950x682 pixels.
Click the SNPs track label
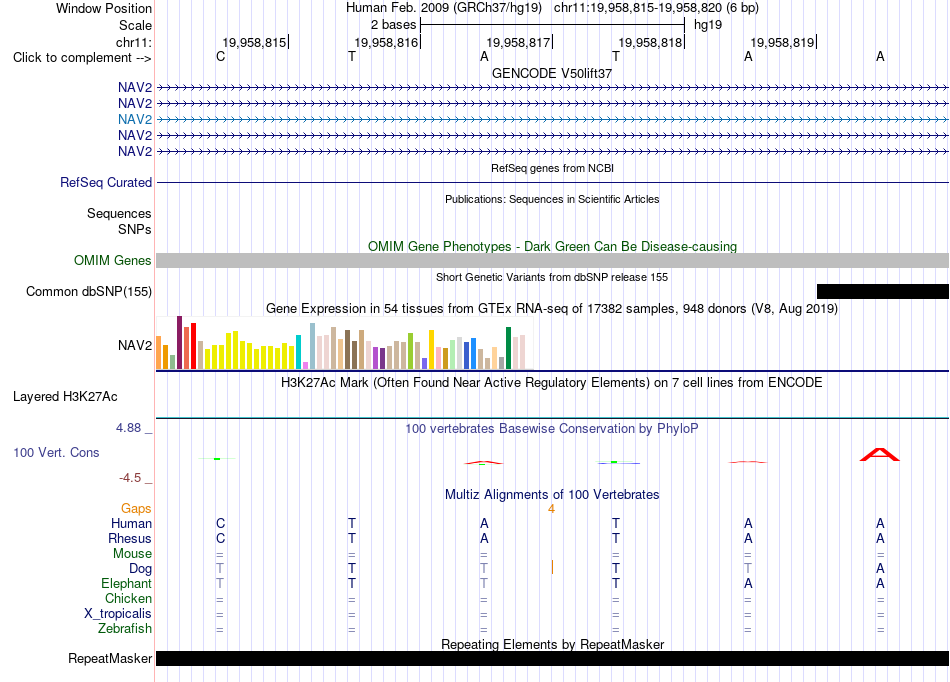[135, 230]
